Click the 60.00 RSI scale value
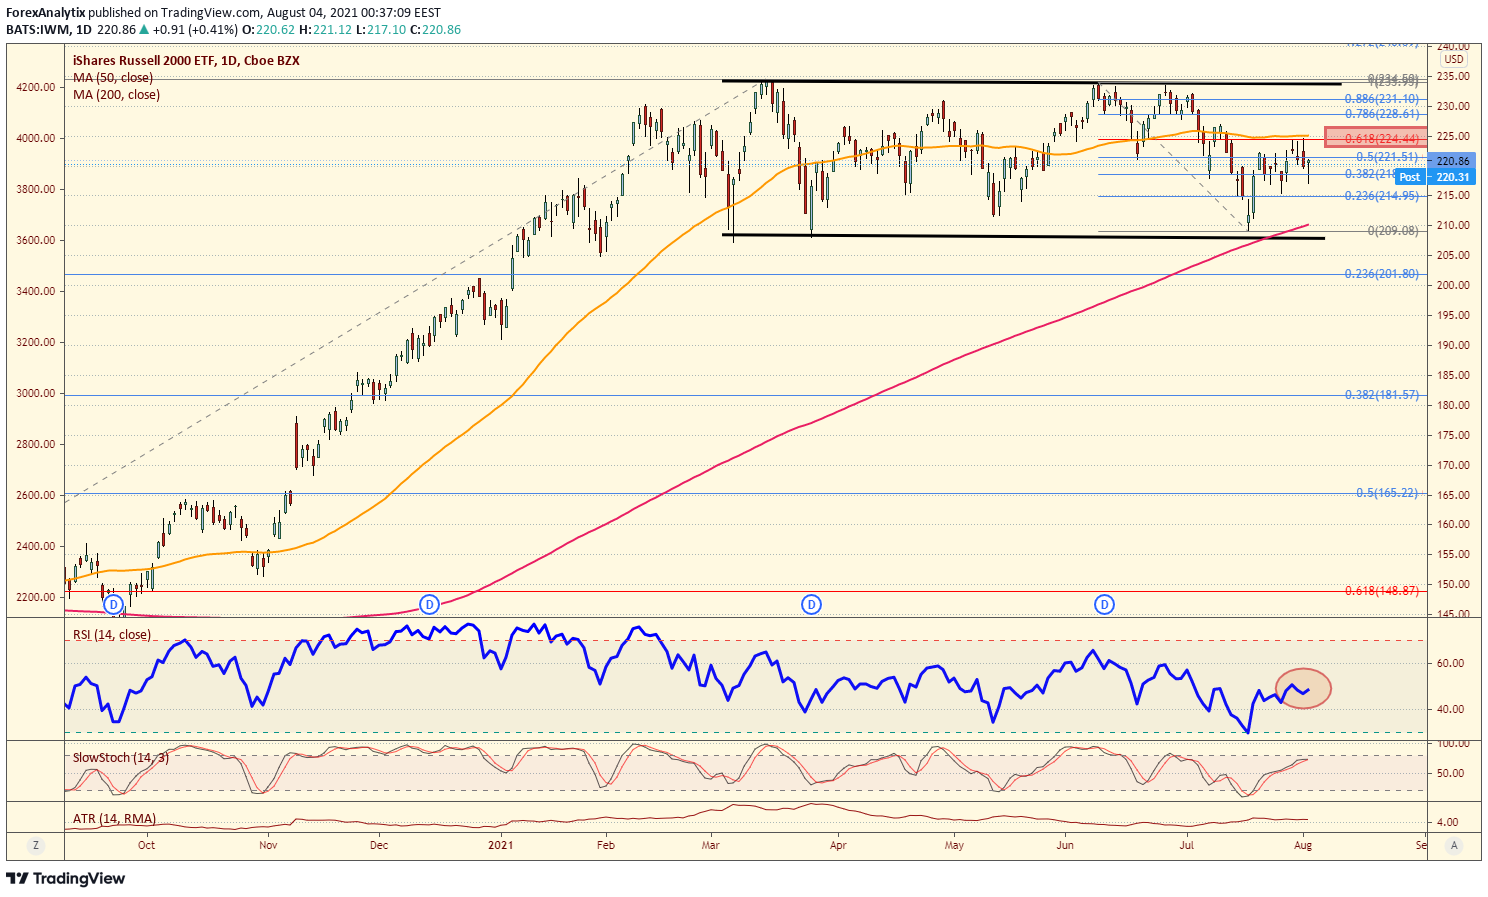 [x=1450, y=663]
